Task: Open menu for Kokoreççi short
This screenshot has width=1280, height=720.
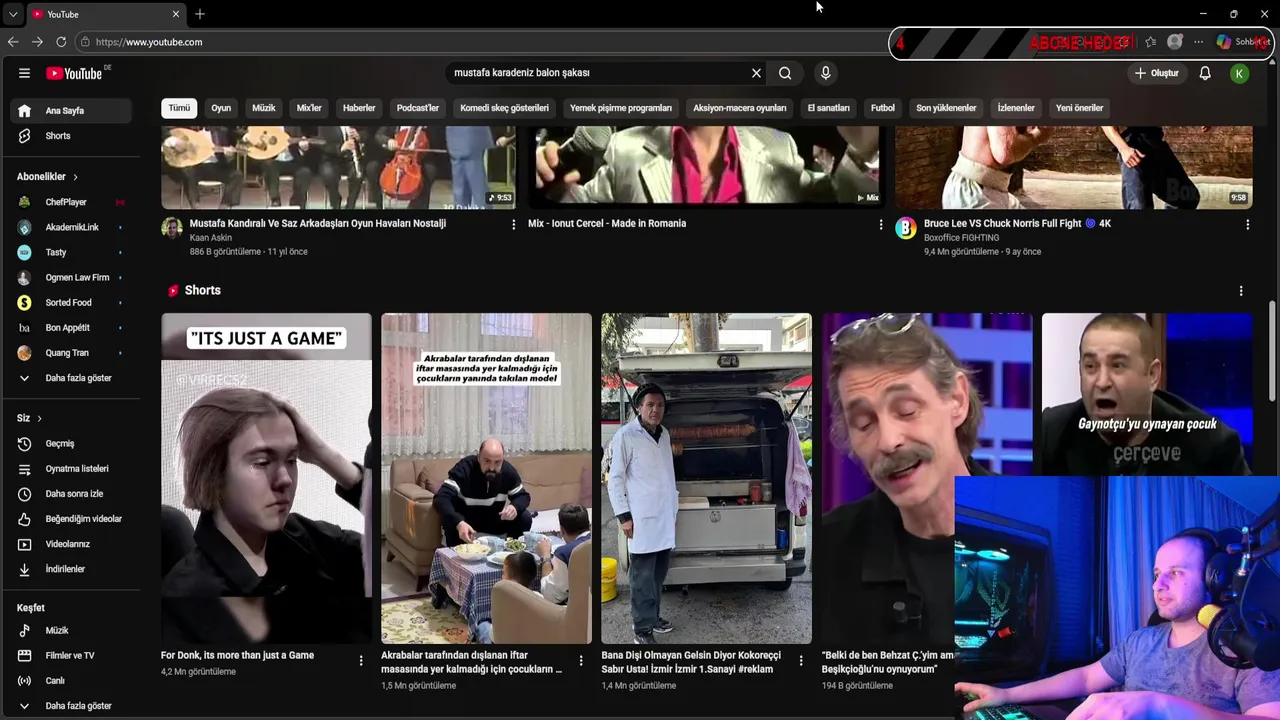Action: (x=801, y=660)
